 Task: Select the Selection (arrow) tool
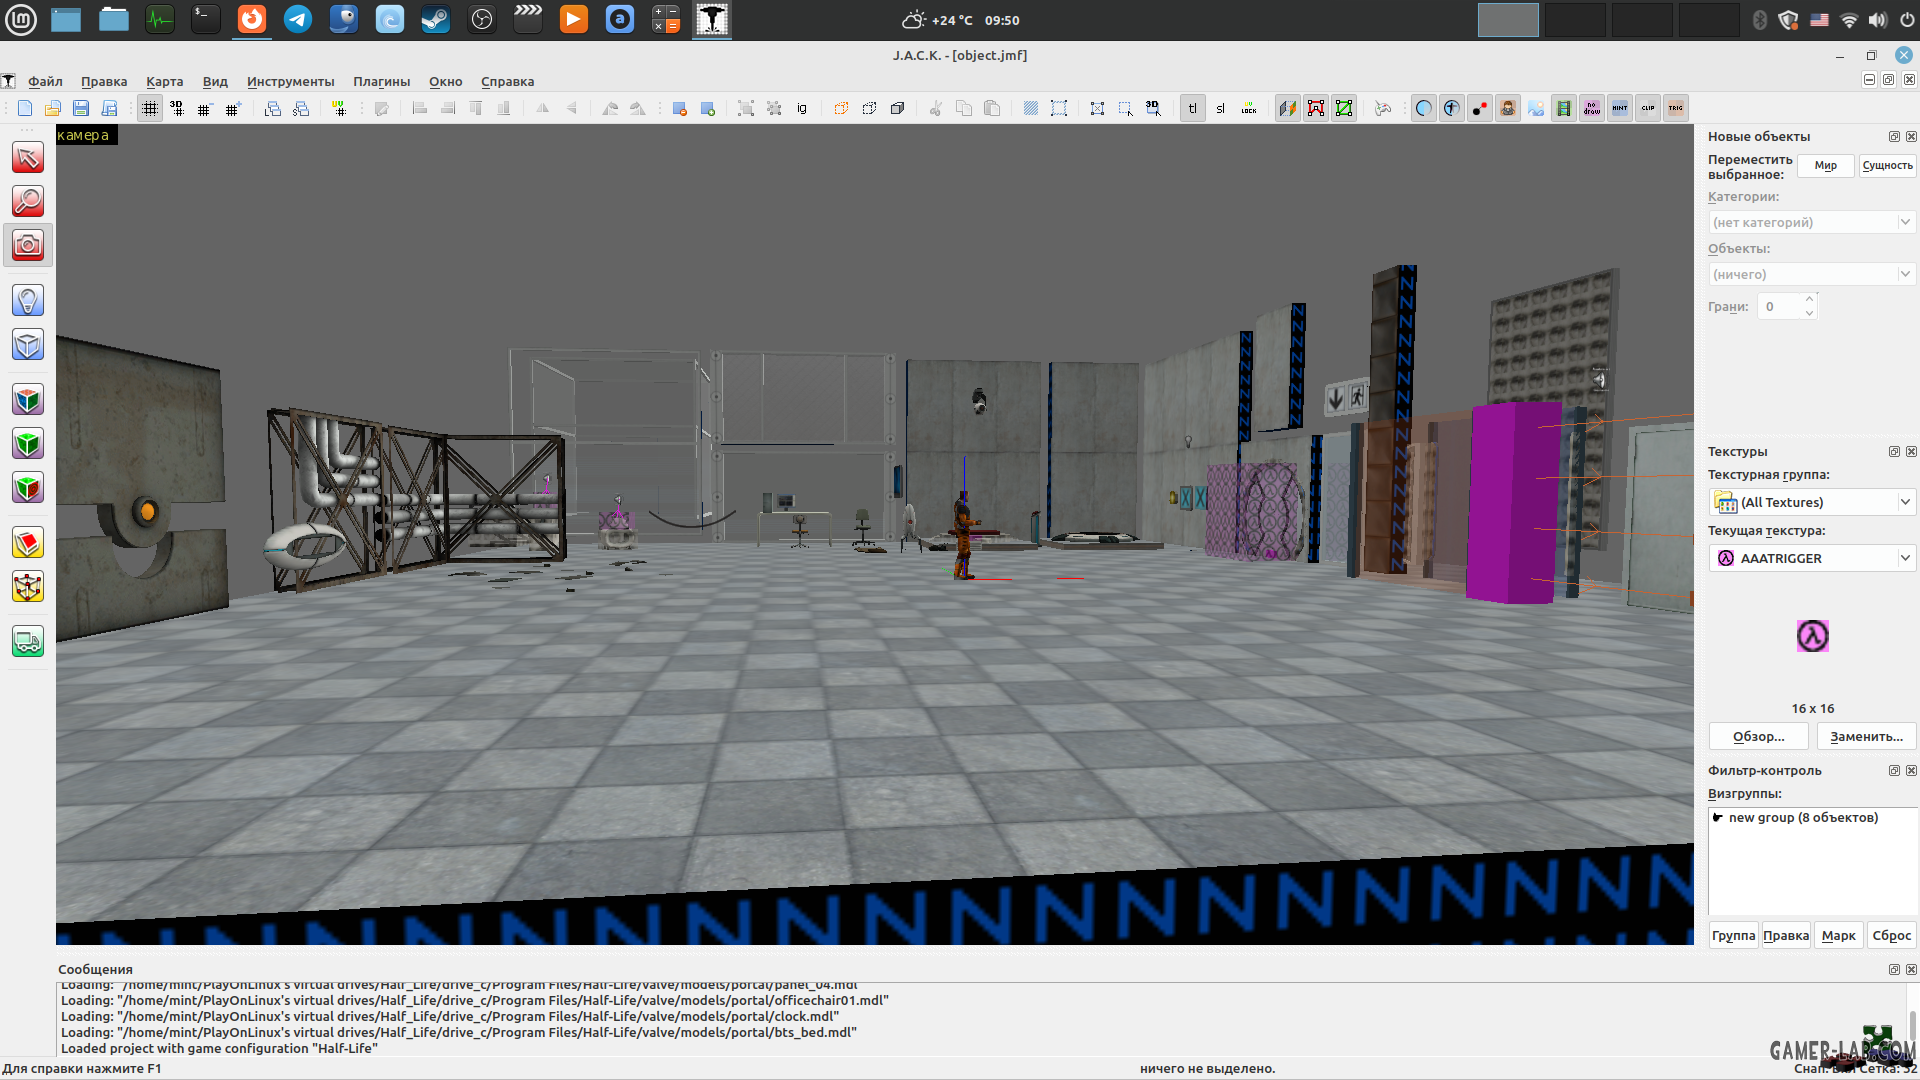coord(28,158)
